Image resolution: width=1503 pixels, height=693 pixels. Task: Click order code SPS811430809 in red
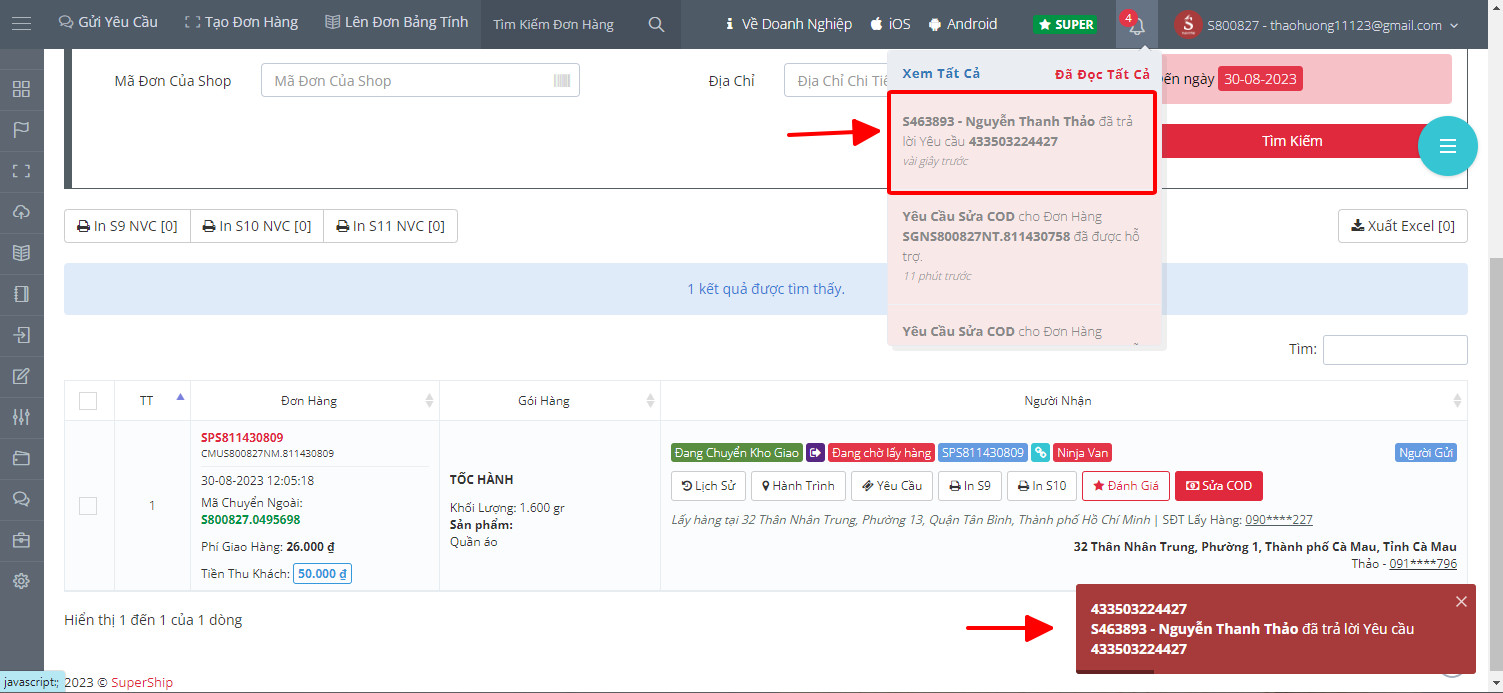[x=242, y=438]
